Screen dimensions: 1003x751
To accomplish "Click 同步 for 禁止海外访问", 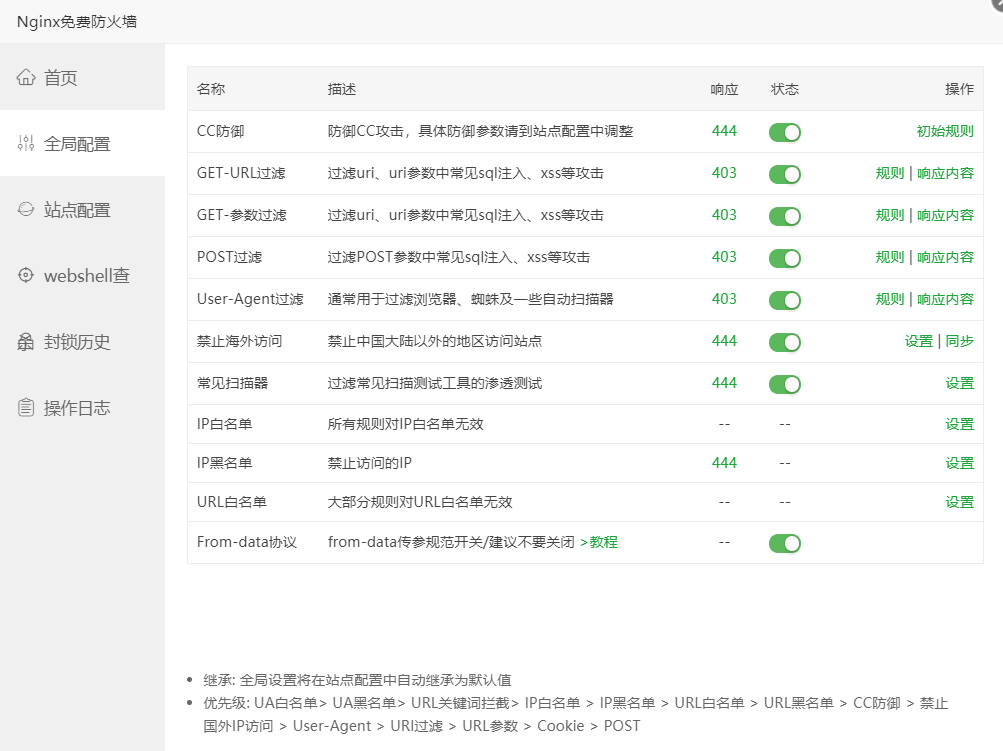I will [960, 341].
